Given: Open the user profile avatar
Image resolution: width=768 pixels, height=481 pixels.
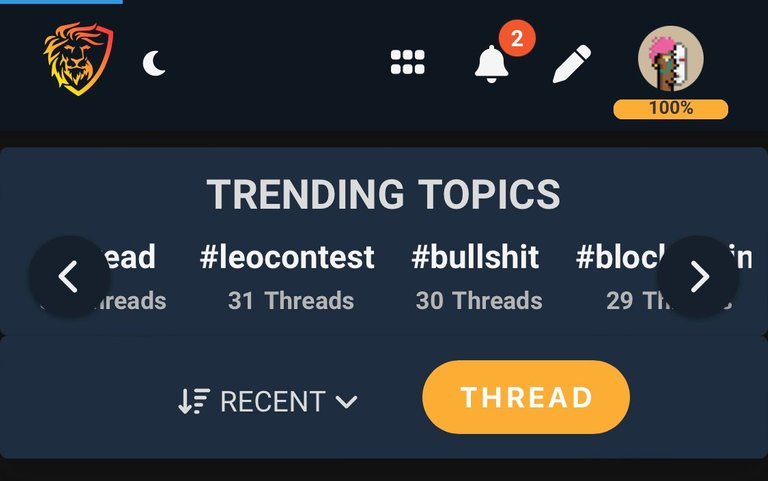Looking at the screenshot, I should coord(671,59).
